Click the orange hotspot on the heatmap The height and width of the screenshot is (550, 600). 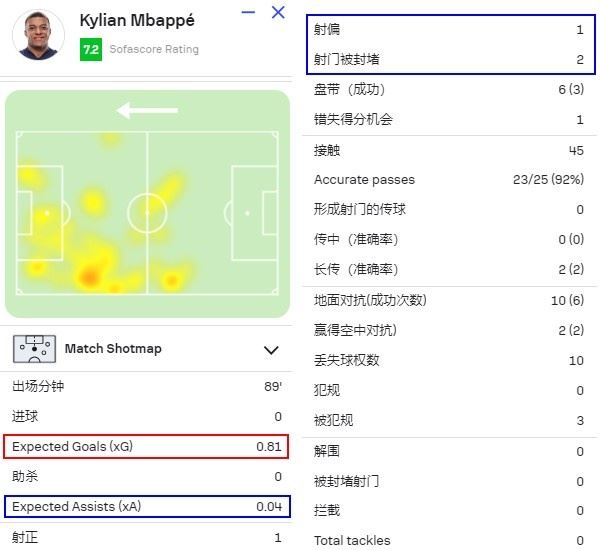point(89,276)
